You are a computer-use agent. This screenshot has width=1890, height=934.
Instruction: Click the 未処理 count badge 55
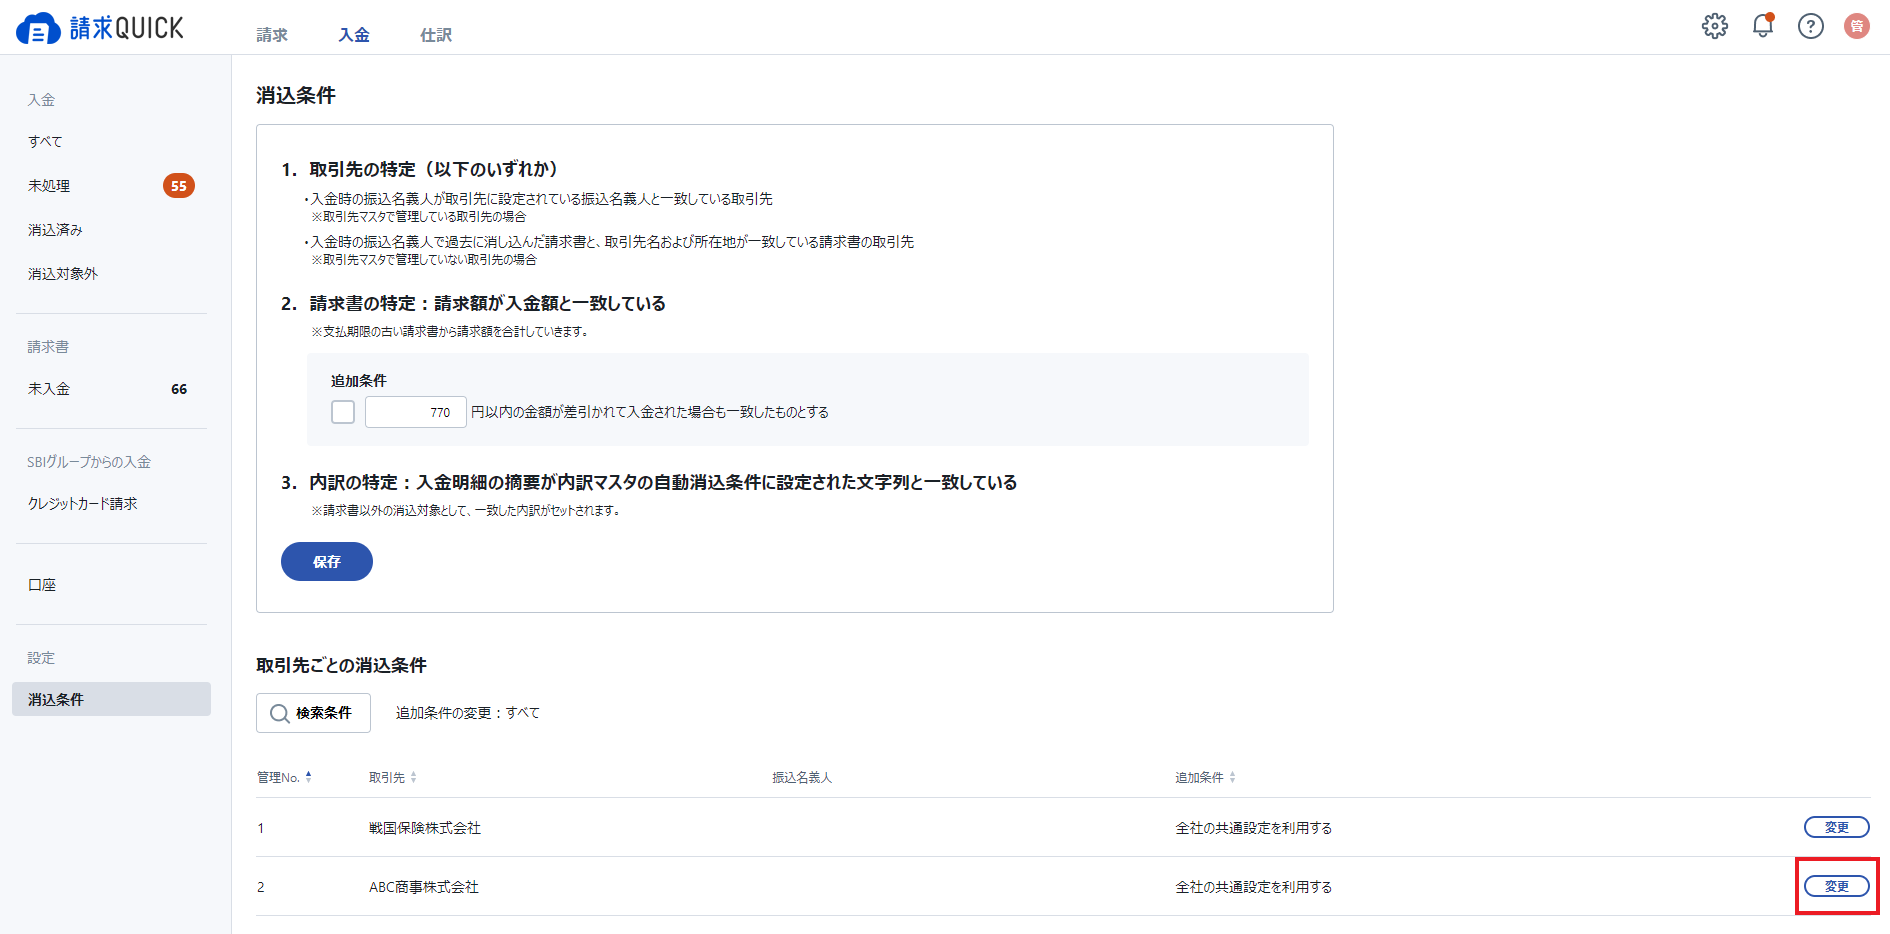[179, 186]
